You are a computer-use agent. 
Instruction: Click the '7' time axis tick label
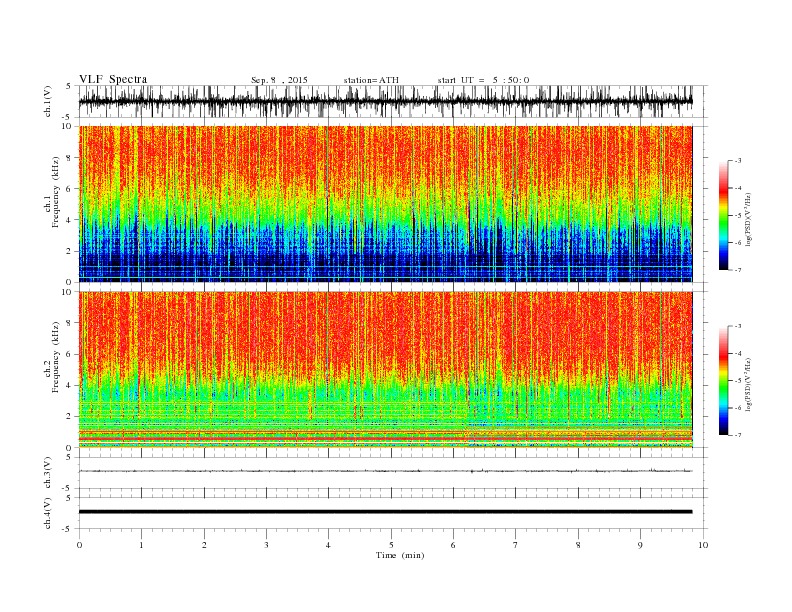pos(516,545)
